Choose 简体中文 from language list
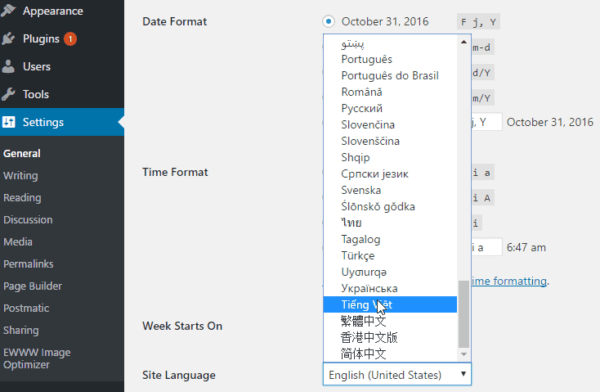Viewport: 600px width, 392px height. point(390,353)
